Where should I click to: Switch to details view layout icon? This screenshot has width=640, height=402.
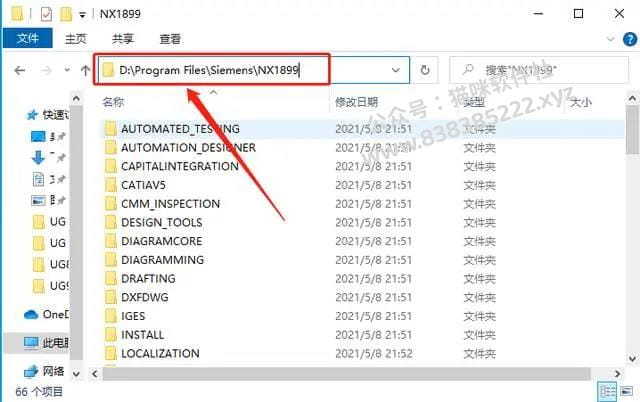pos(607,392)
